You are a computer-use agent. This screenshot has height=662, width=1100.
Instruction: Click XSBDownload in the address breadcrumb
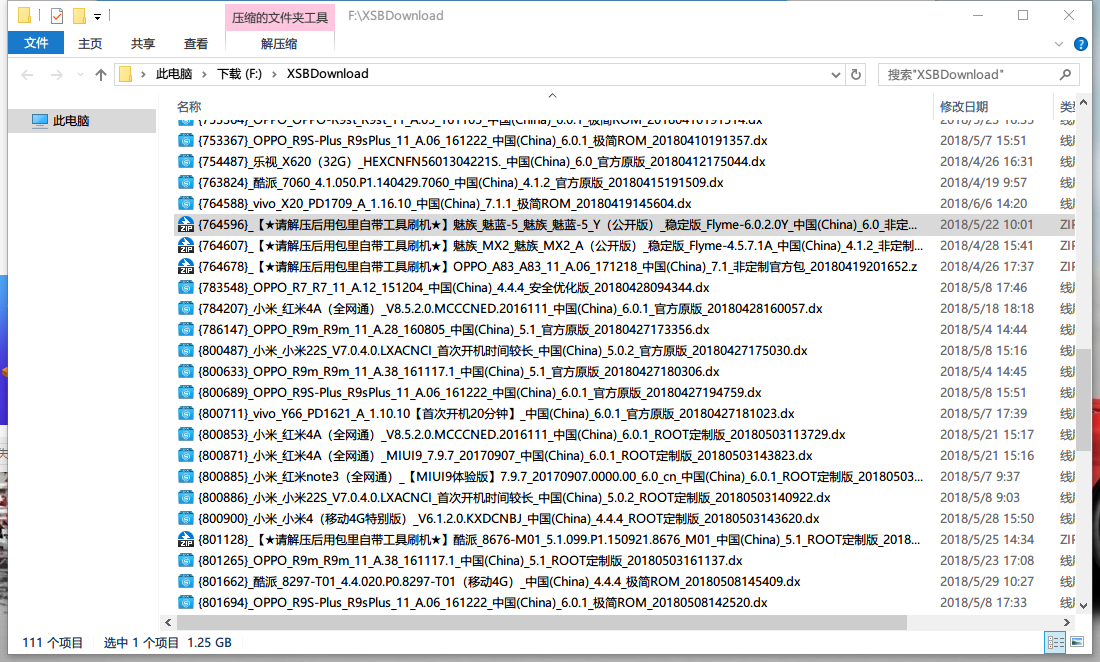(x=328, y=74)
